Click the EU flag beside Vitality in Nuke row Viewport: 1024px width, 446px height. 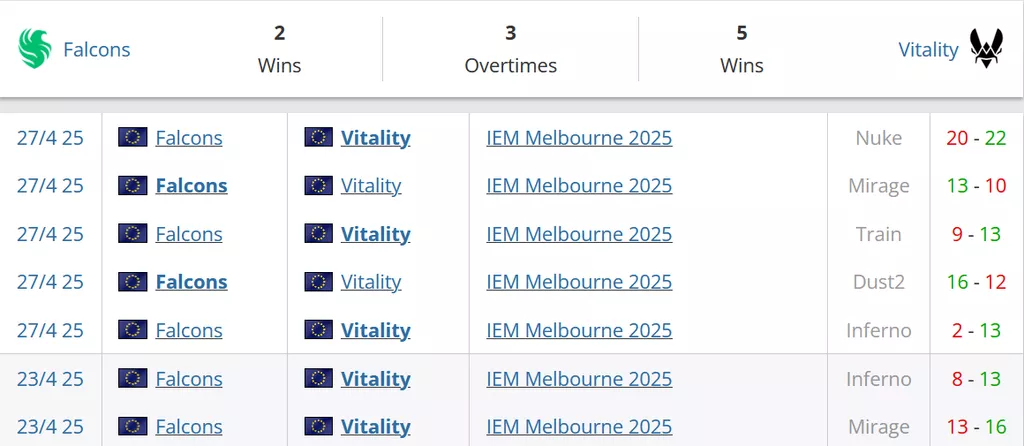[x=319, y=137]
